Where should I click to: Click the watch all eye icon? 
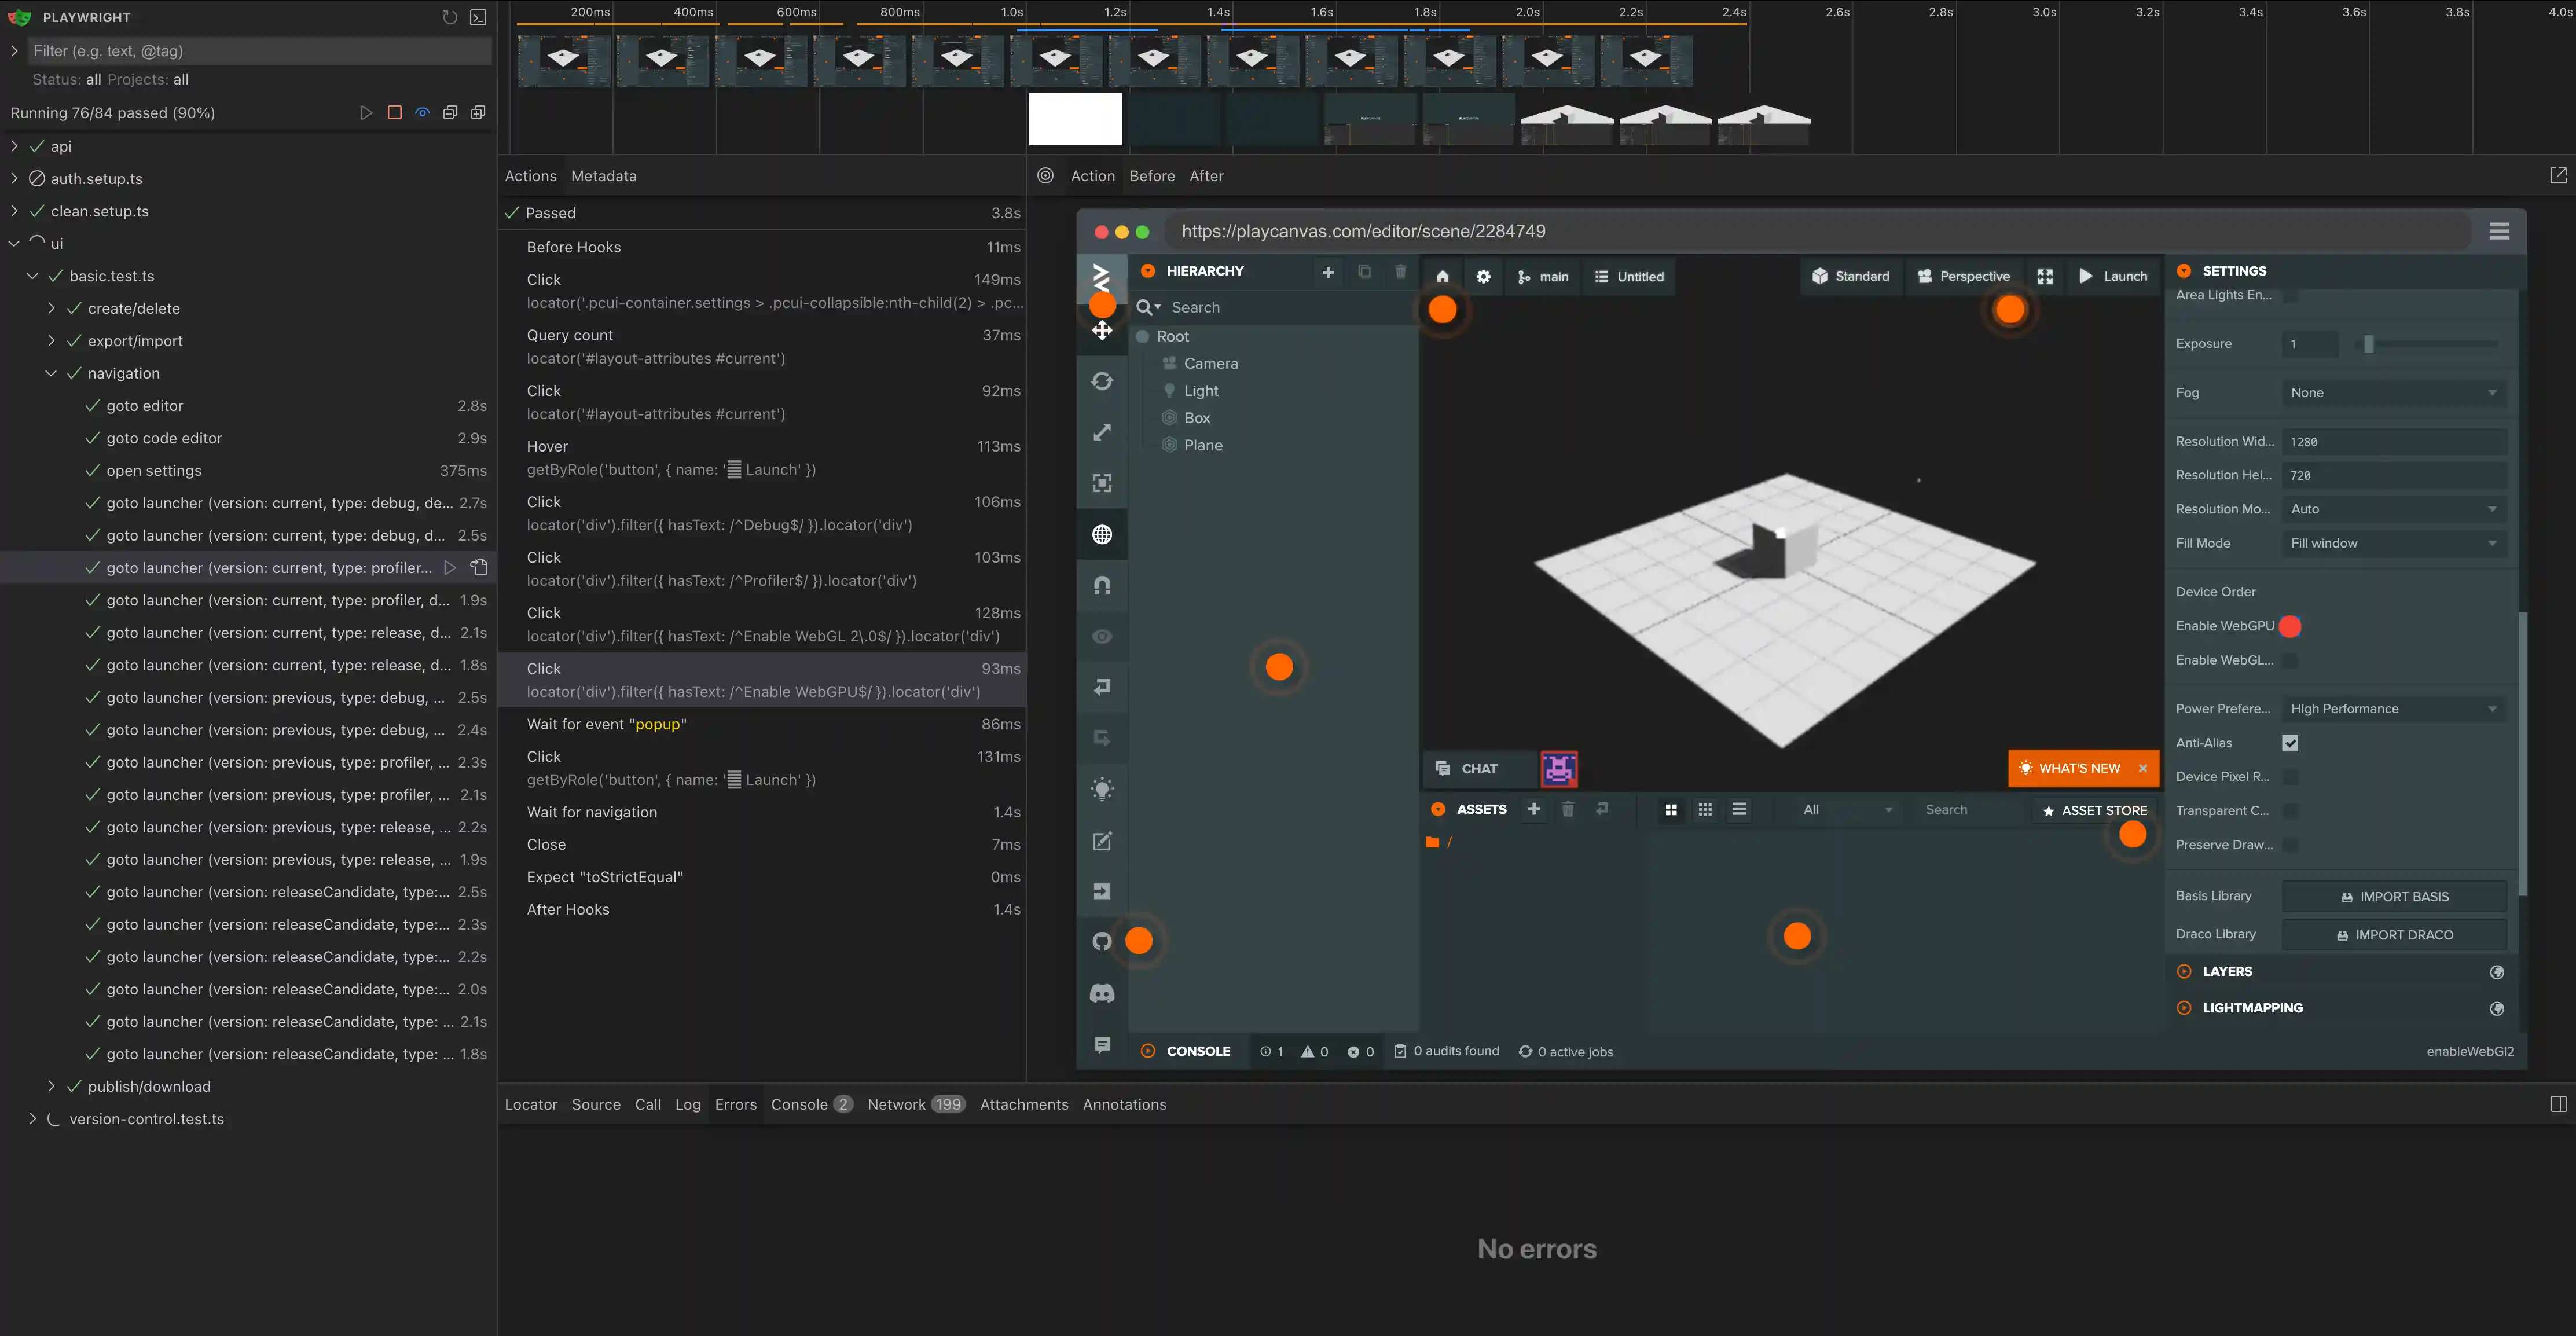click(422, 113)
